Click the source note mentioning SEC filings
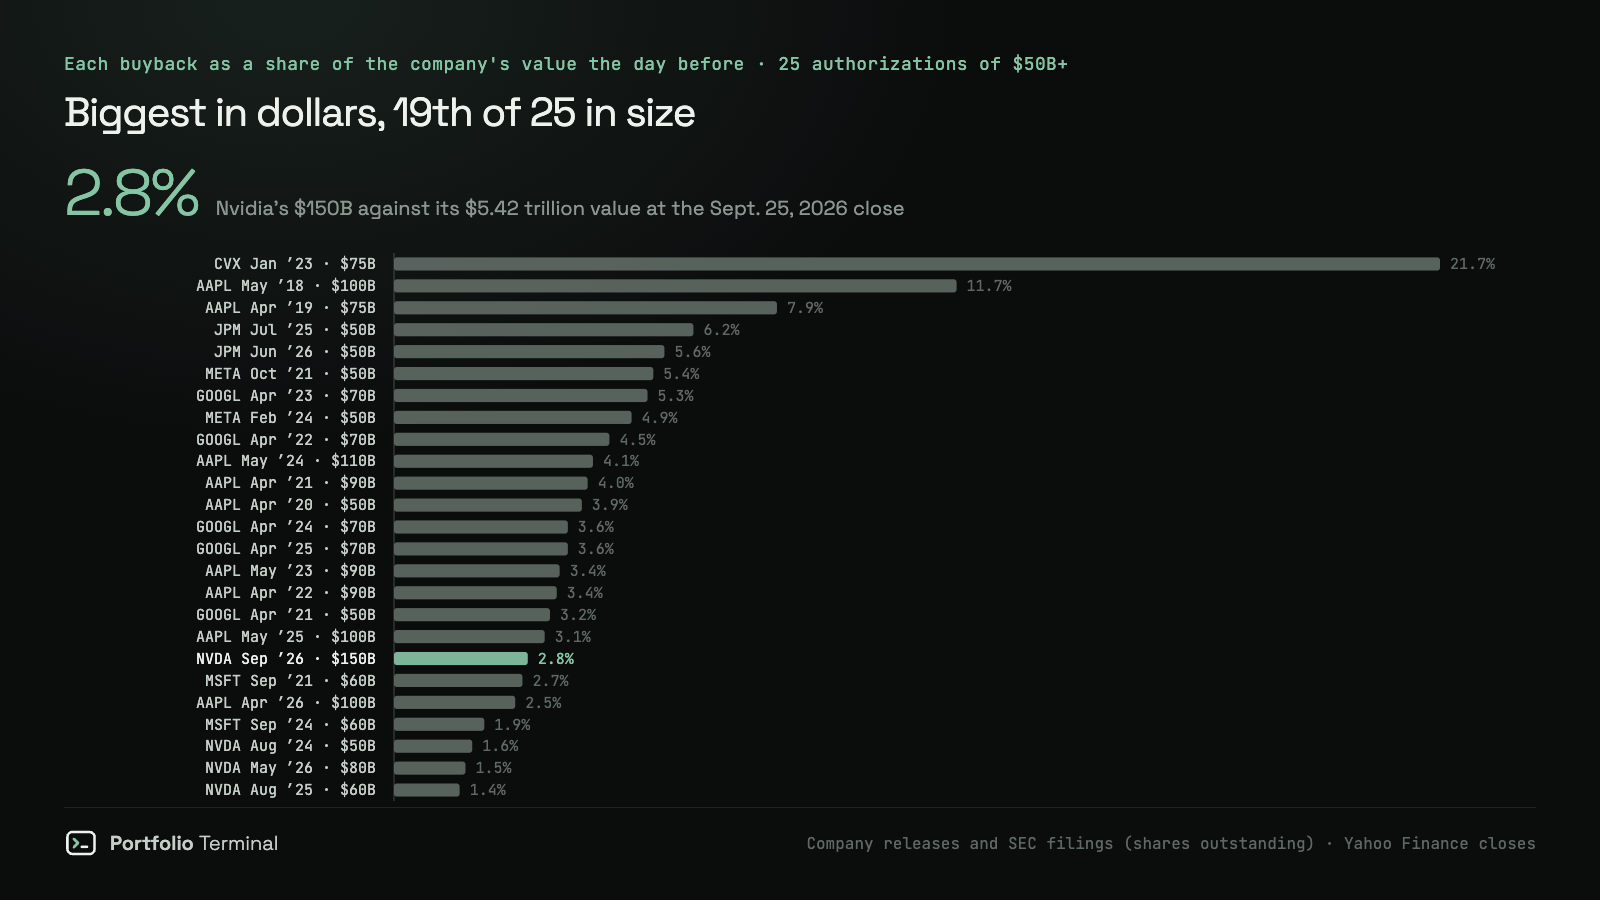The image size is (1600, 900). [x=1171, y=843]
